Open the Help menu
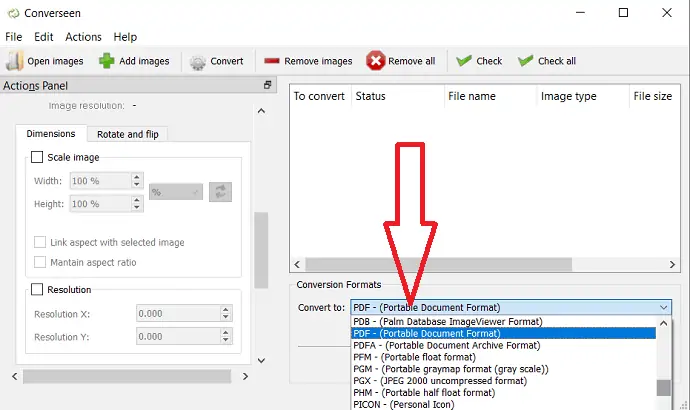The width and height of the screenshot is (690, 410). click(x=125, y=37)
